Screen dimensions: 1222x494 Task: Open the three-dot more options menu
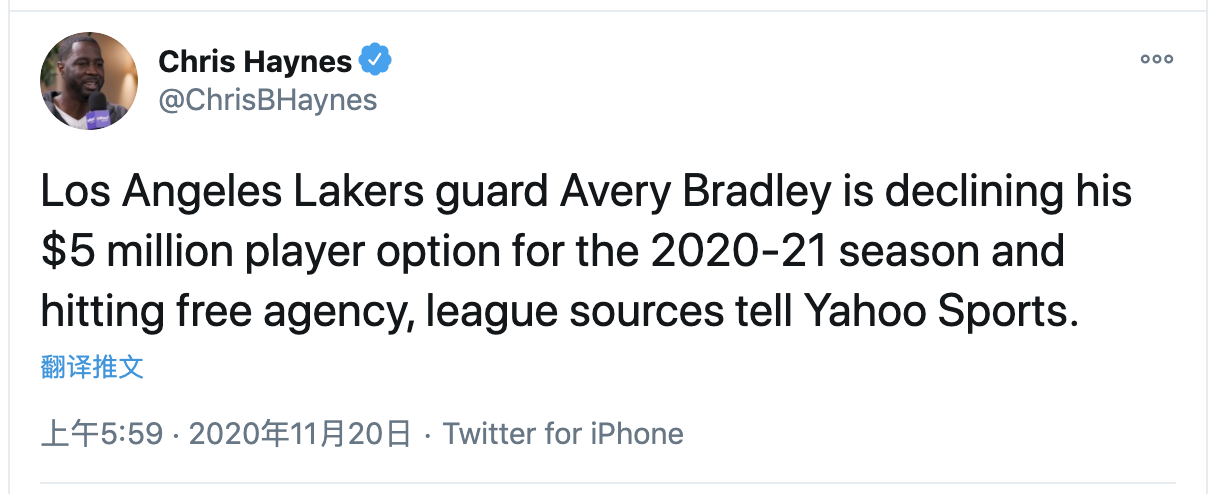[1157, 59]
